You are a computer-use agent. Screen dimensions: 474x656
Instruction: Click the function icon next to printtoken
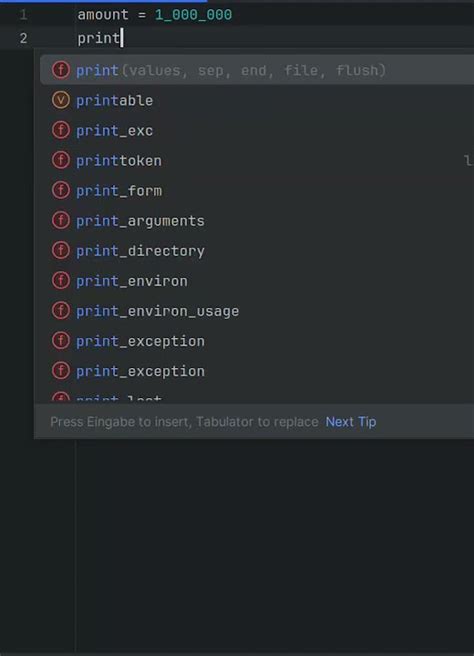tap(61, 160)
